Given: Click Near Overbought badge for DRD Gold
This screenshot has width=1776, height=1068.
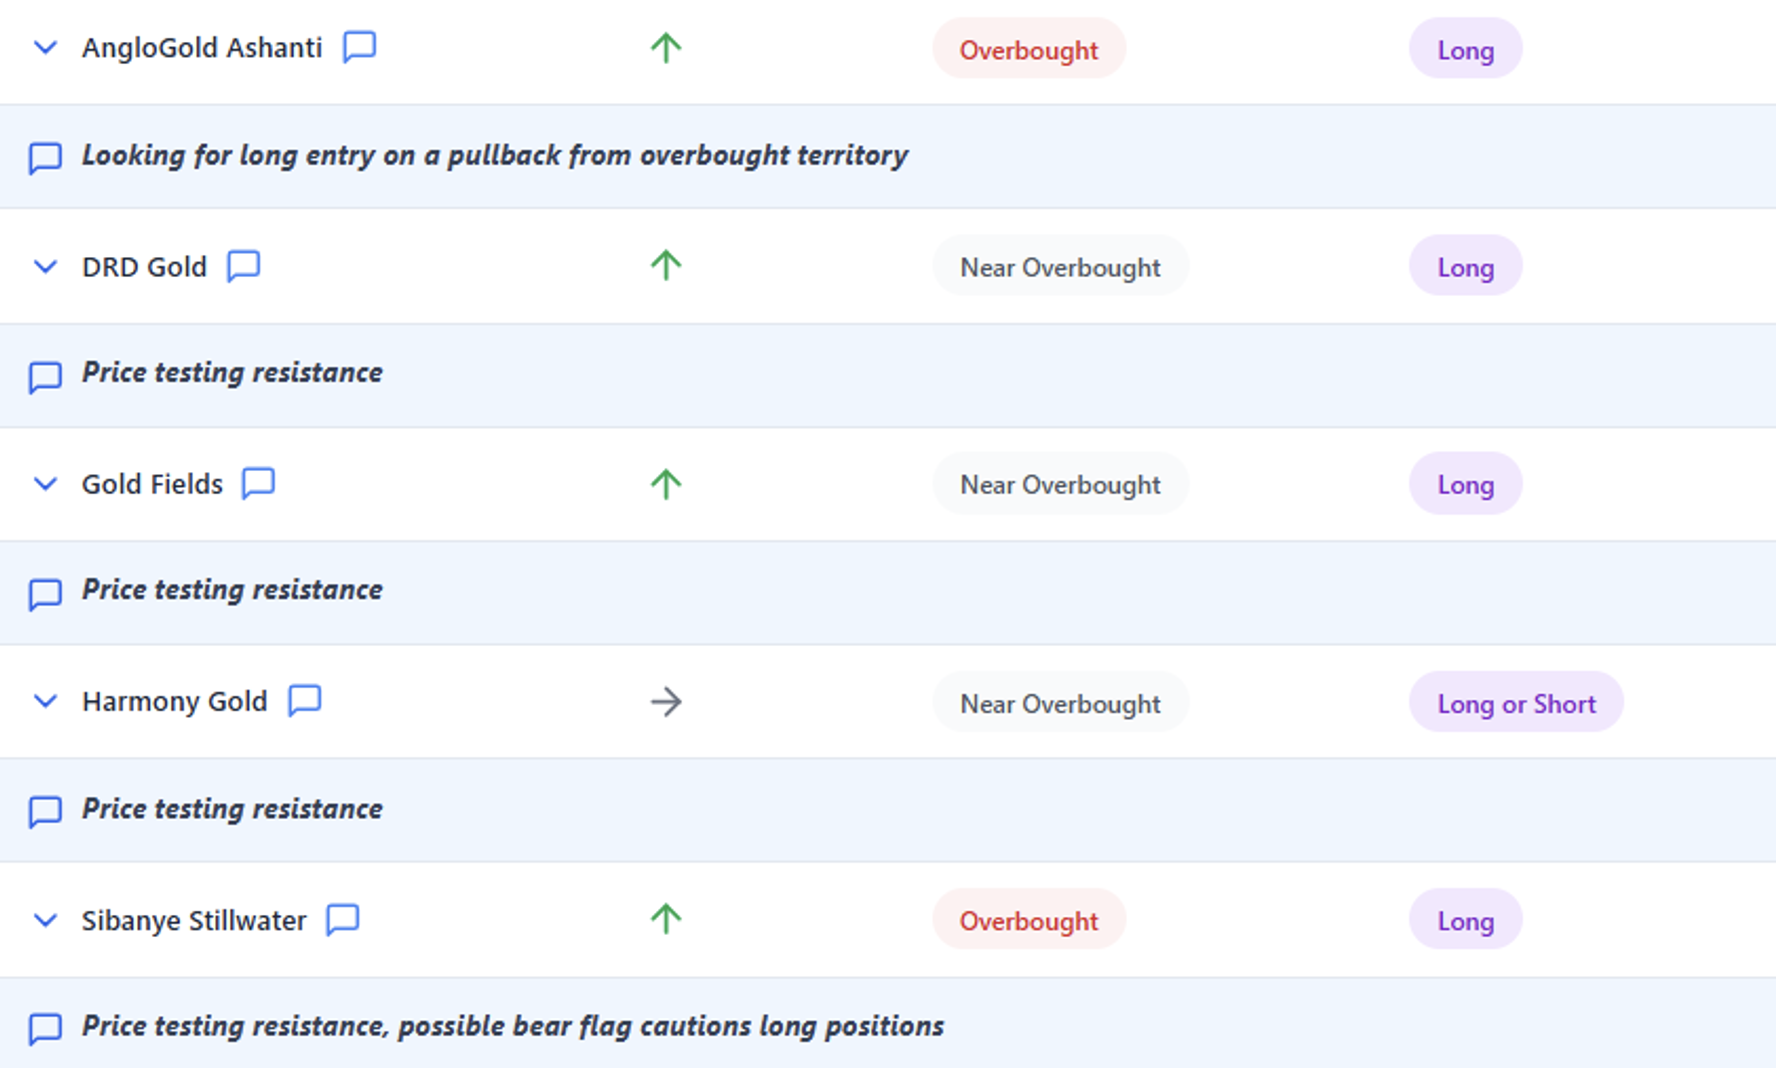Looking at the screenshot, I should (1060, 267).
